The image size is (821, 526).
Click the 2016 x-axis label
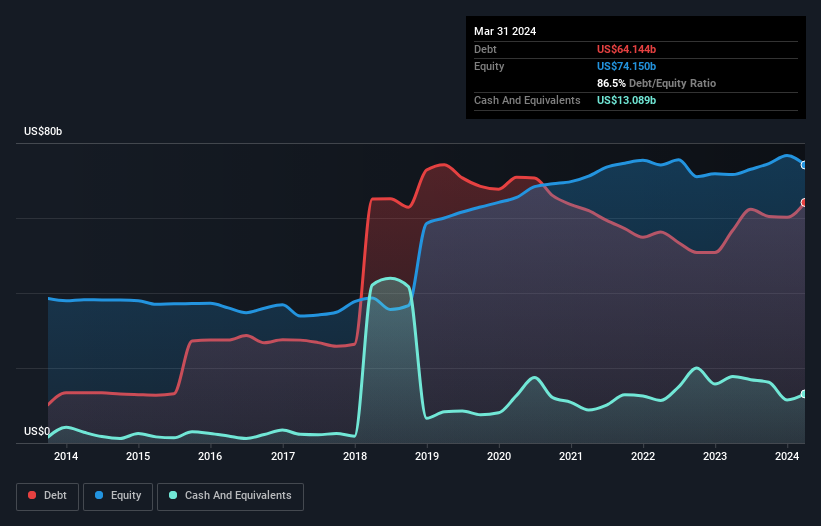[x=210, y=456]
